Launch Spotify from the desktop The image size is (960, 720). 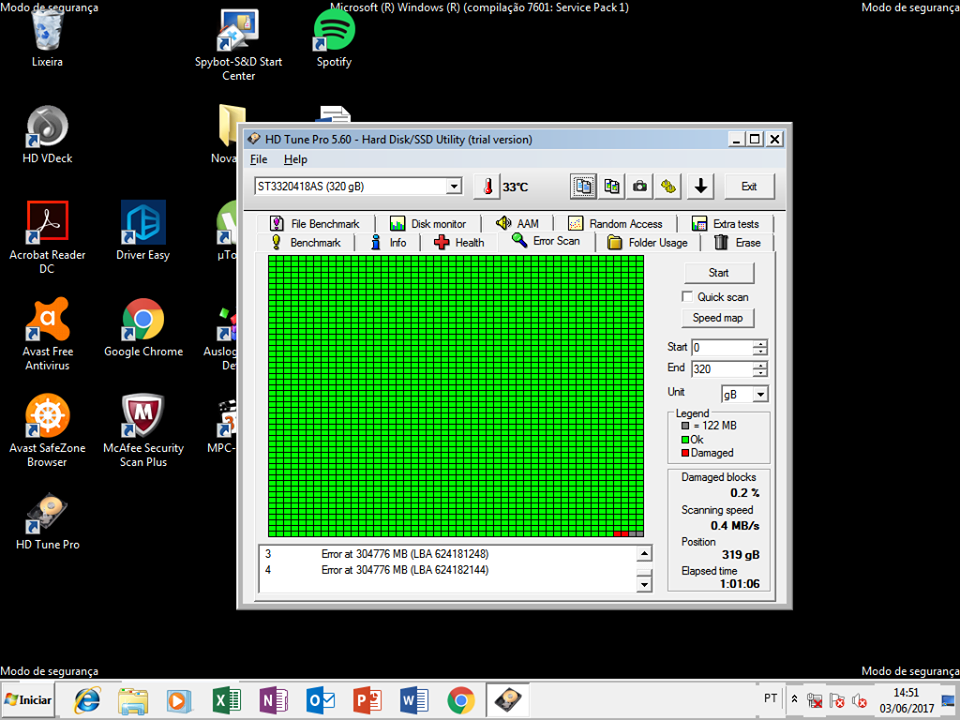coord(334,38)
